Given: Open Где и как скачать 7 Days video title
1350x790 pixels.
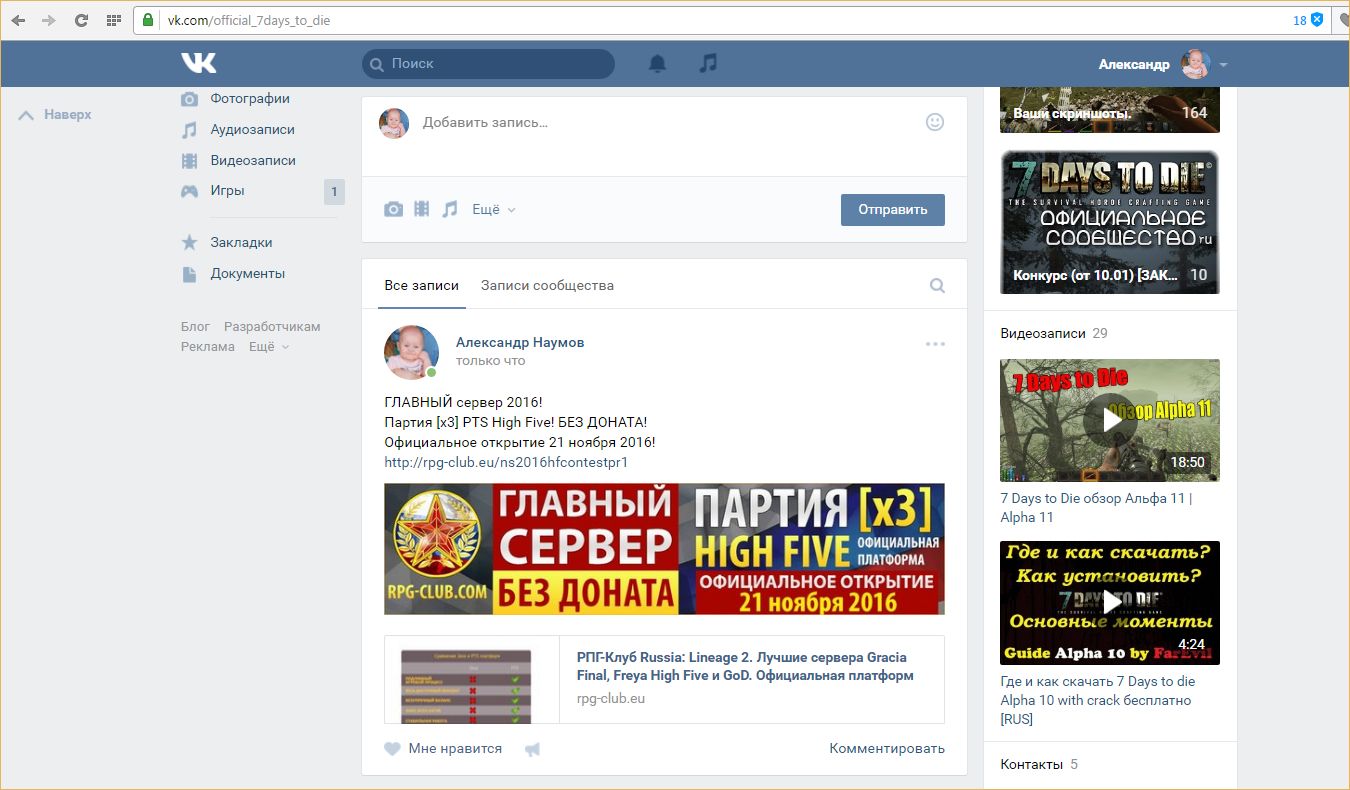Looking at the screenshot, I should tap(1098, 701).
